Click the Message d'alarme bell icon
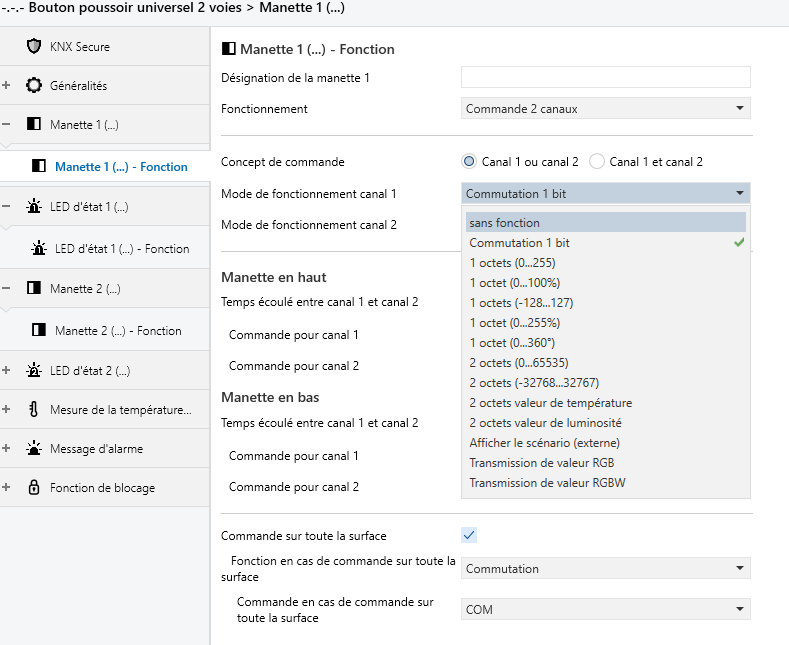The height and width of the screenshot is (645, 789). (x=34, y=449)
